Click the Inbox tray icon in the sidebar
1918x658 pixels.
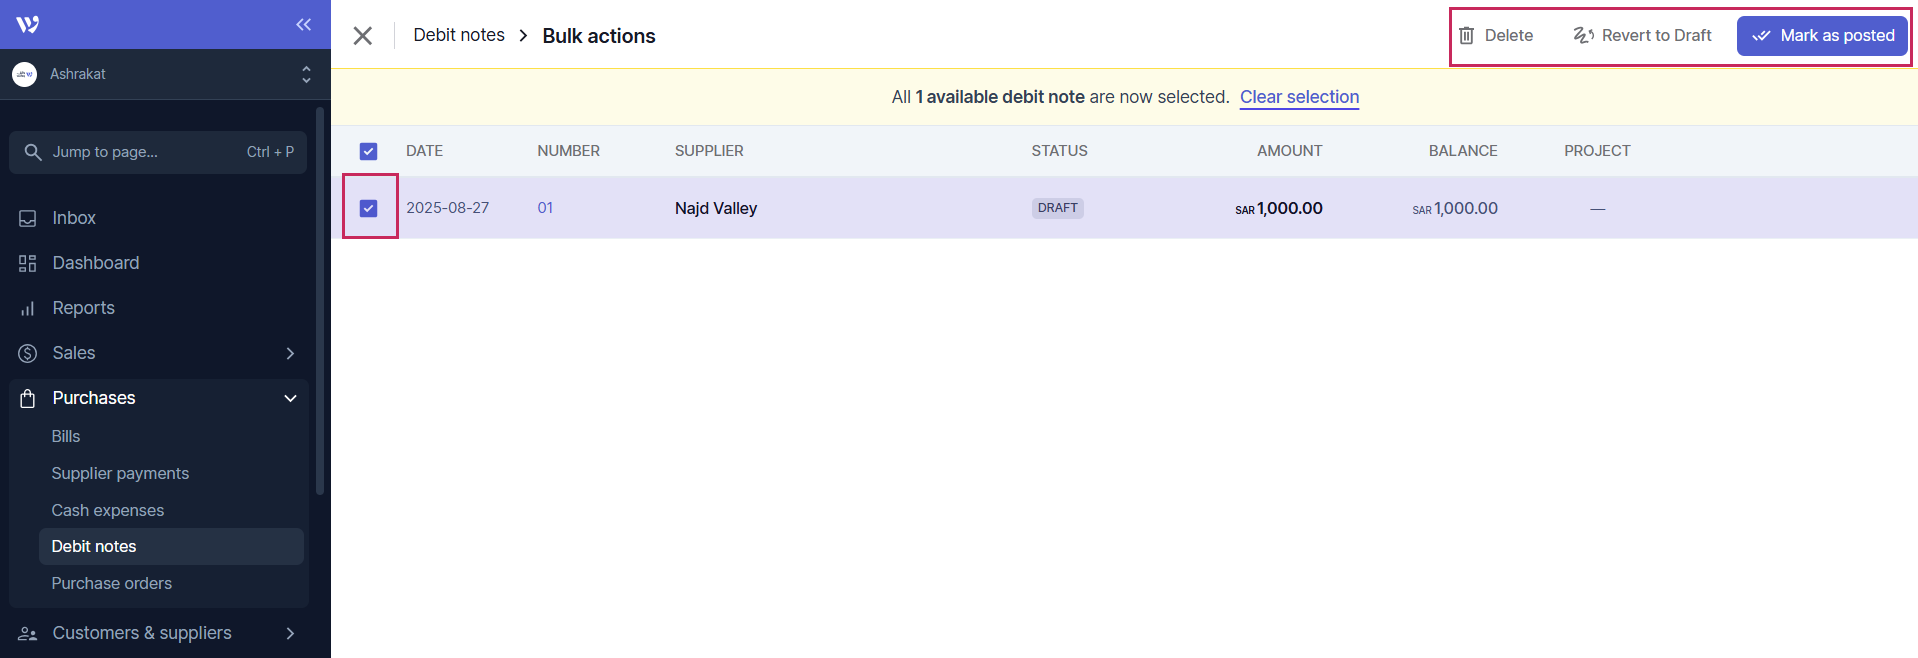28,219
